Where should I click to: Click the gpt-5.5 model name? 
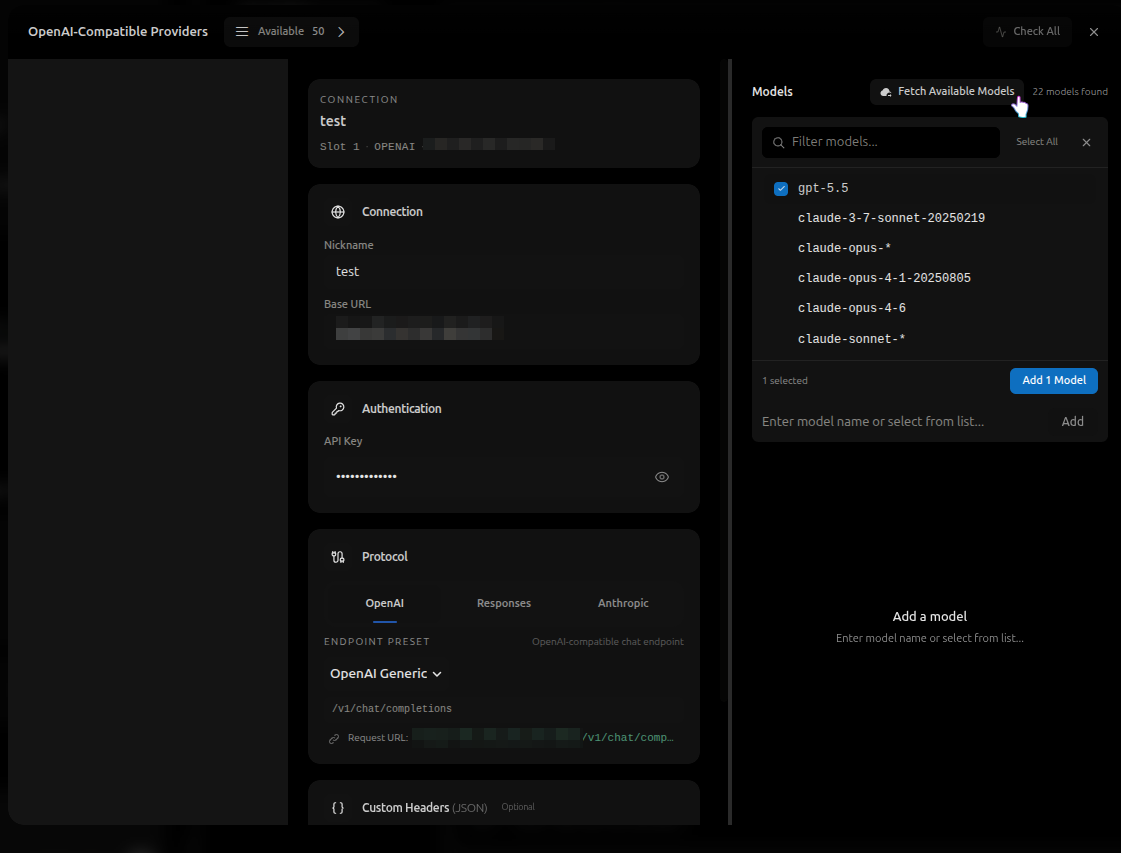pos(823,188)
